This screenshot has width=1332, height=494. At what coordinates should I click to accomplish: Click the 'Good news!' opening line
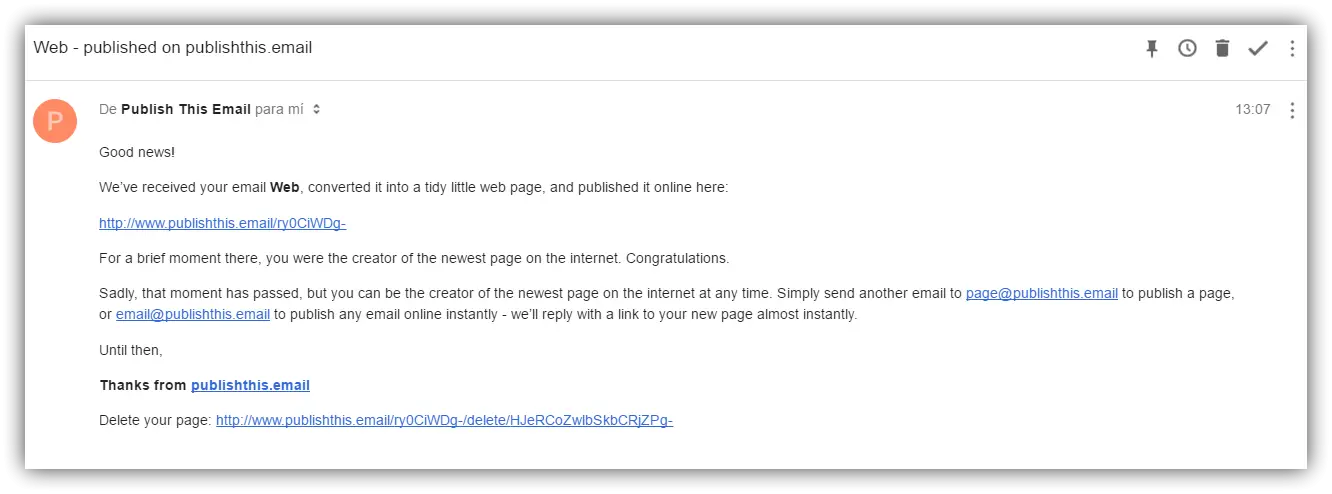tap(137, 152)
